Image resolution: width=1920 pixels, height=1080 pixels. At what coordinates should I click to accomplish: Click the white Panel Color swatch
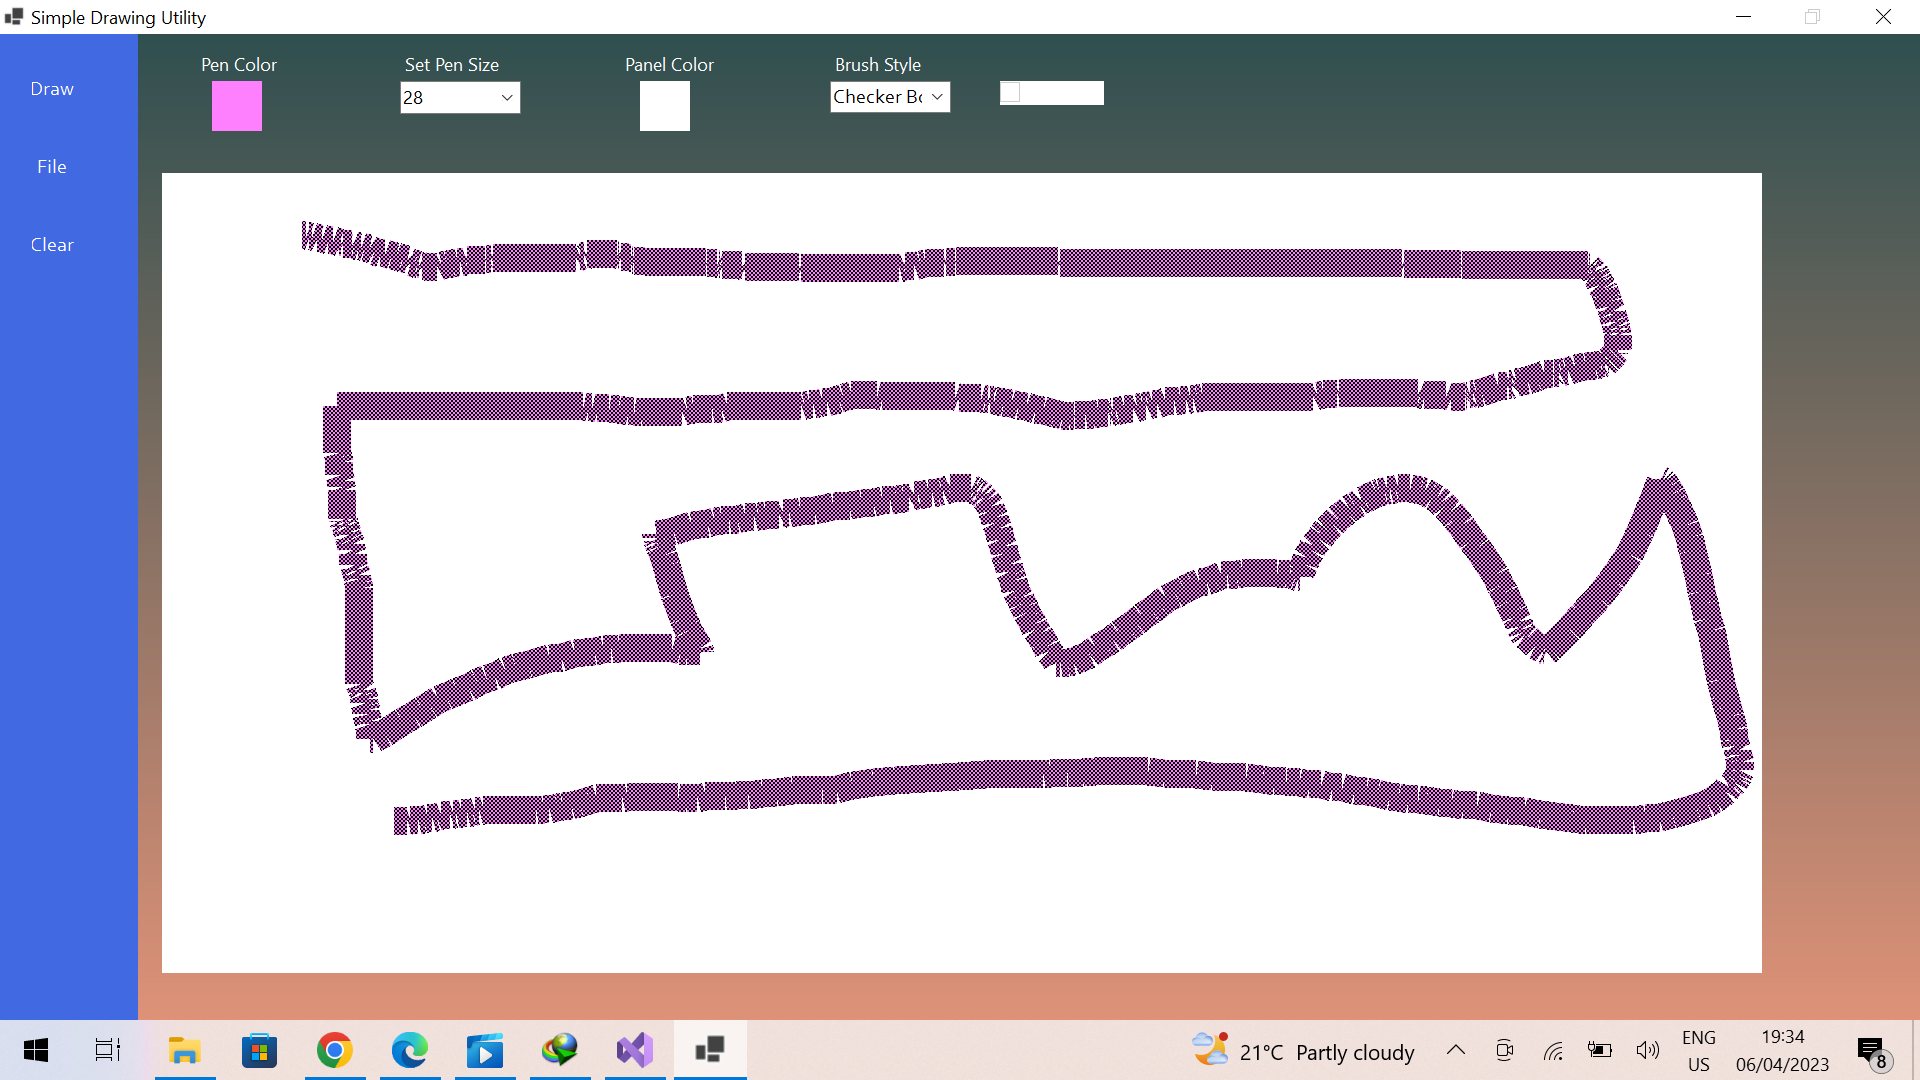(x=665, y=106)
